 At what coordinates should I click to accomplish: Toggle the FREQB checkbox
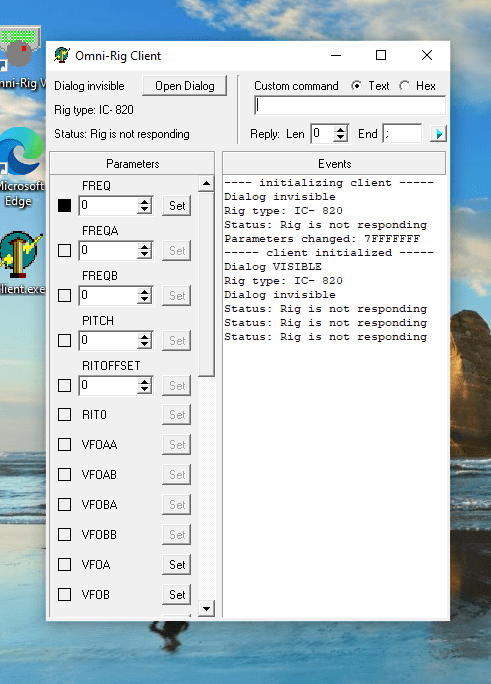pos(65,295)
